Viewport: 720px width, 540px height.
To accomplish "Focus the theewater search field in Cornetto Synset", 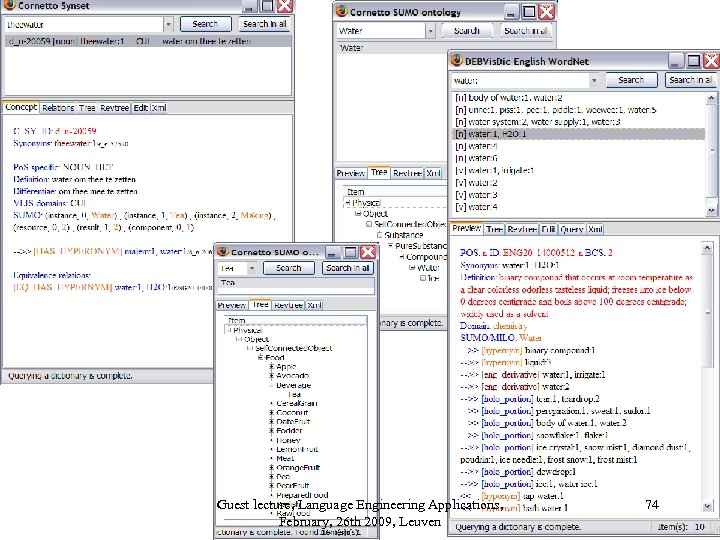I will (84, 24).
